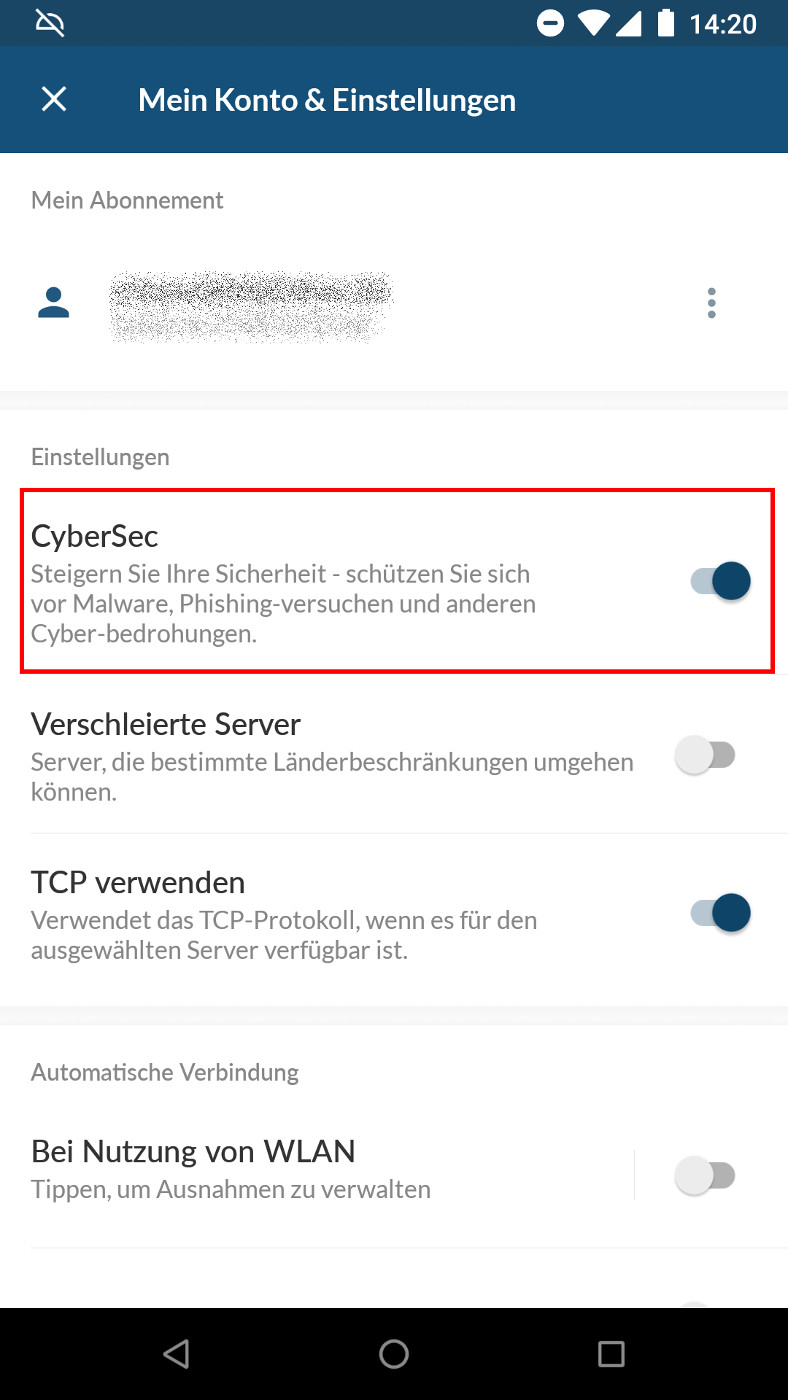The height and width of the screenshot is (1400, 788).
Task: Tap the crossed-out cloud notification icon
Action: click(x=50, y=23)
